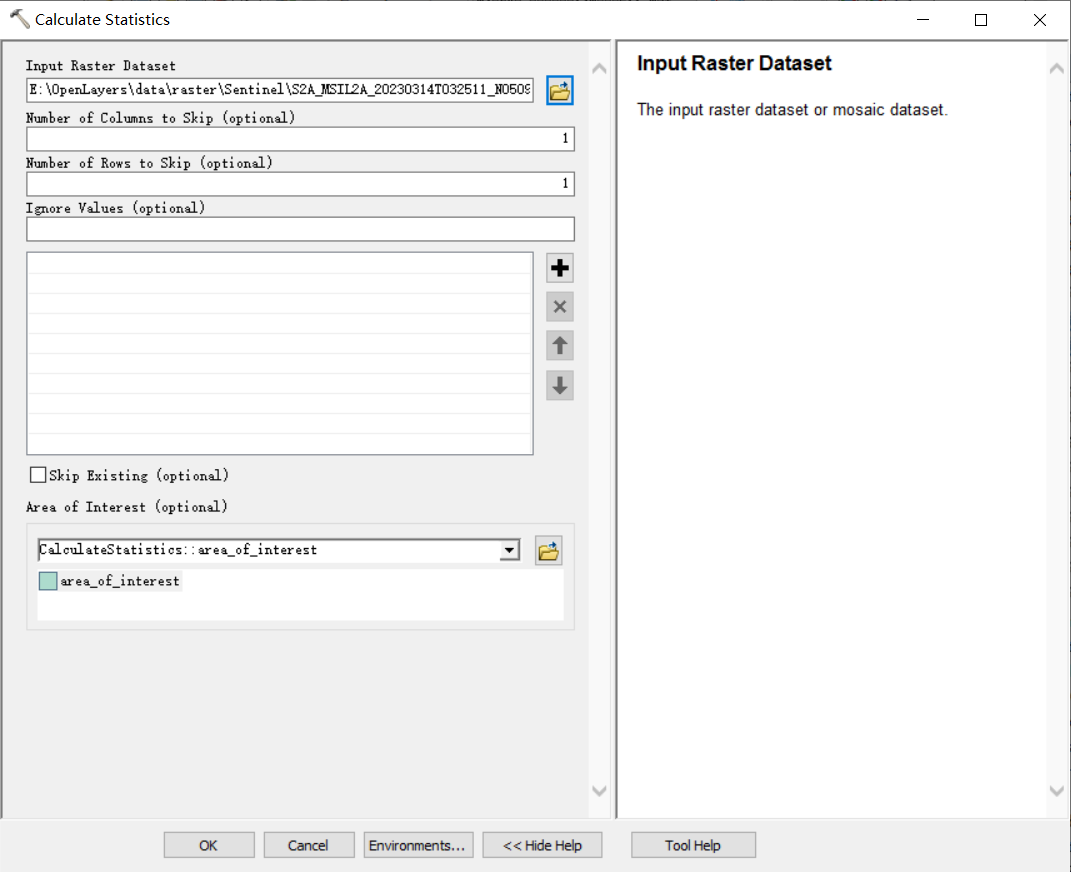
Task: Focus the Ignore Values input field
Action: coord(300,229)
